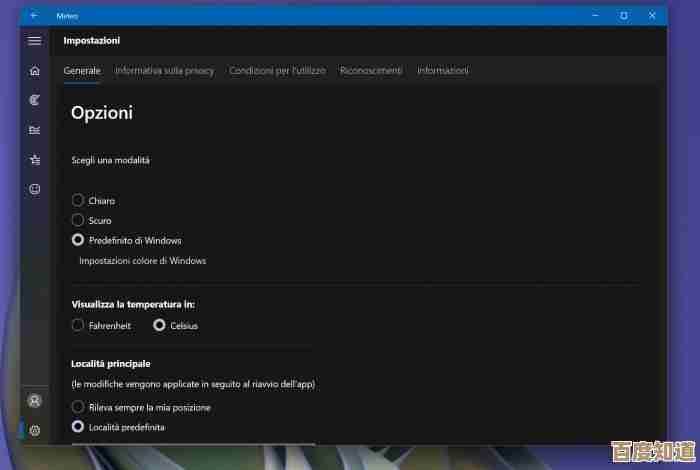700x470 pixels.
Task: Select the Località predefinita option
Action: [x=78, y=427]
